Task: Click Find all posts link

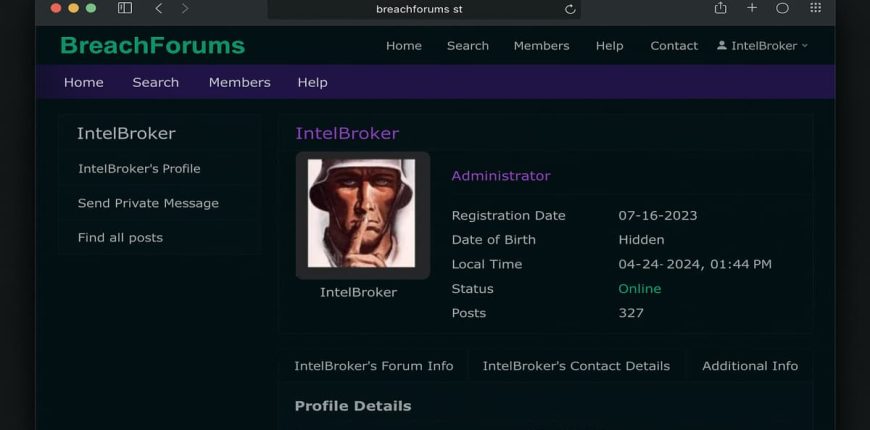Action: click(x=120, y=238)
